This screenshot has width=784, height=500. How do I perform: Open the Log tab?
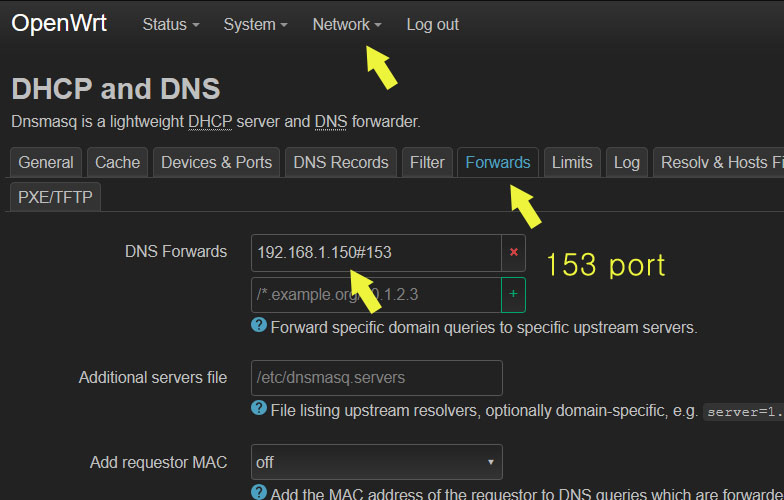tap(626, 162)
